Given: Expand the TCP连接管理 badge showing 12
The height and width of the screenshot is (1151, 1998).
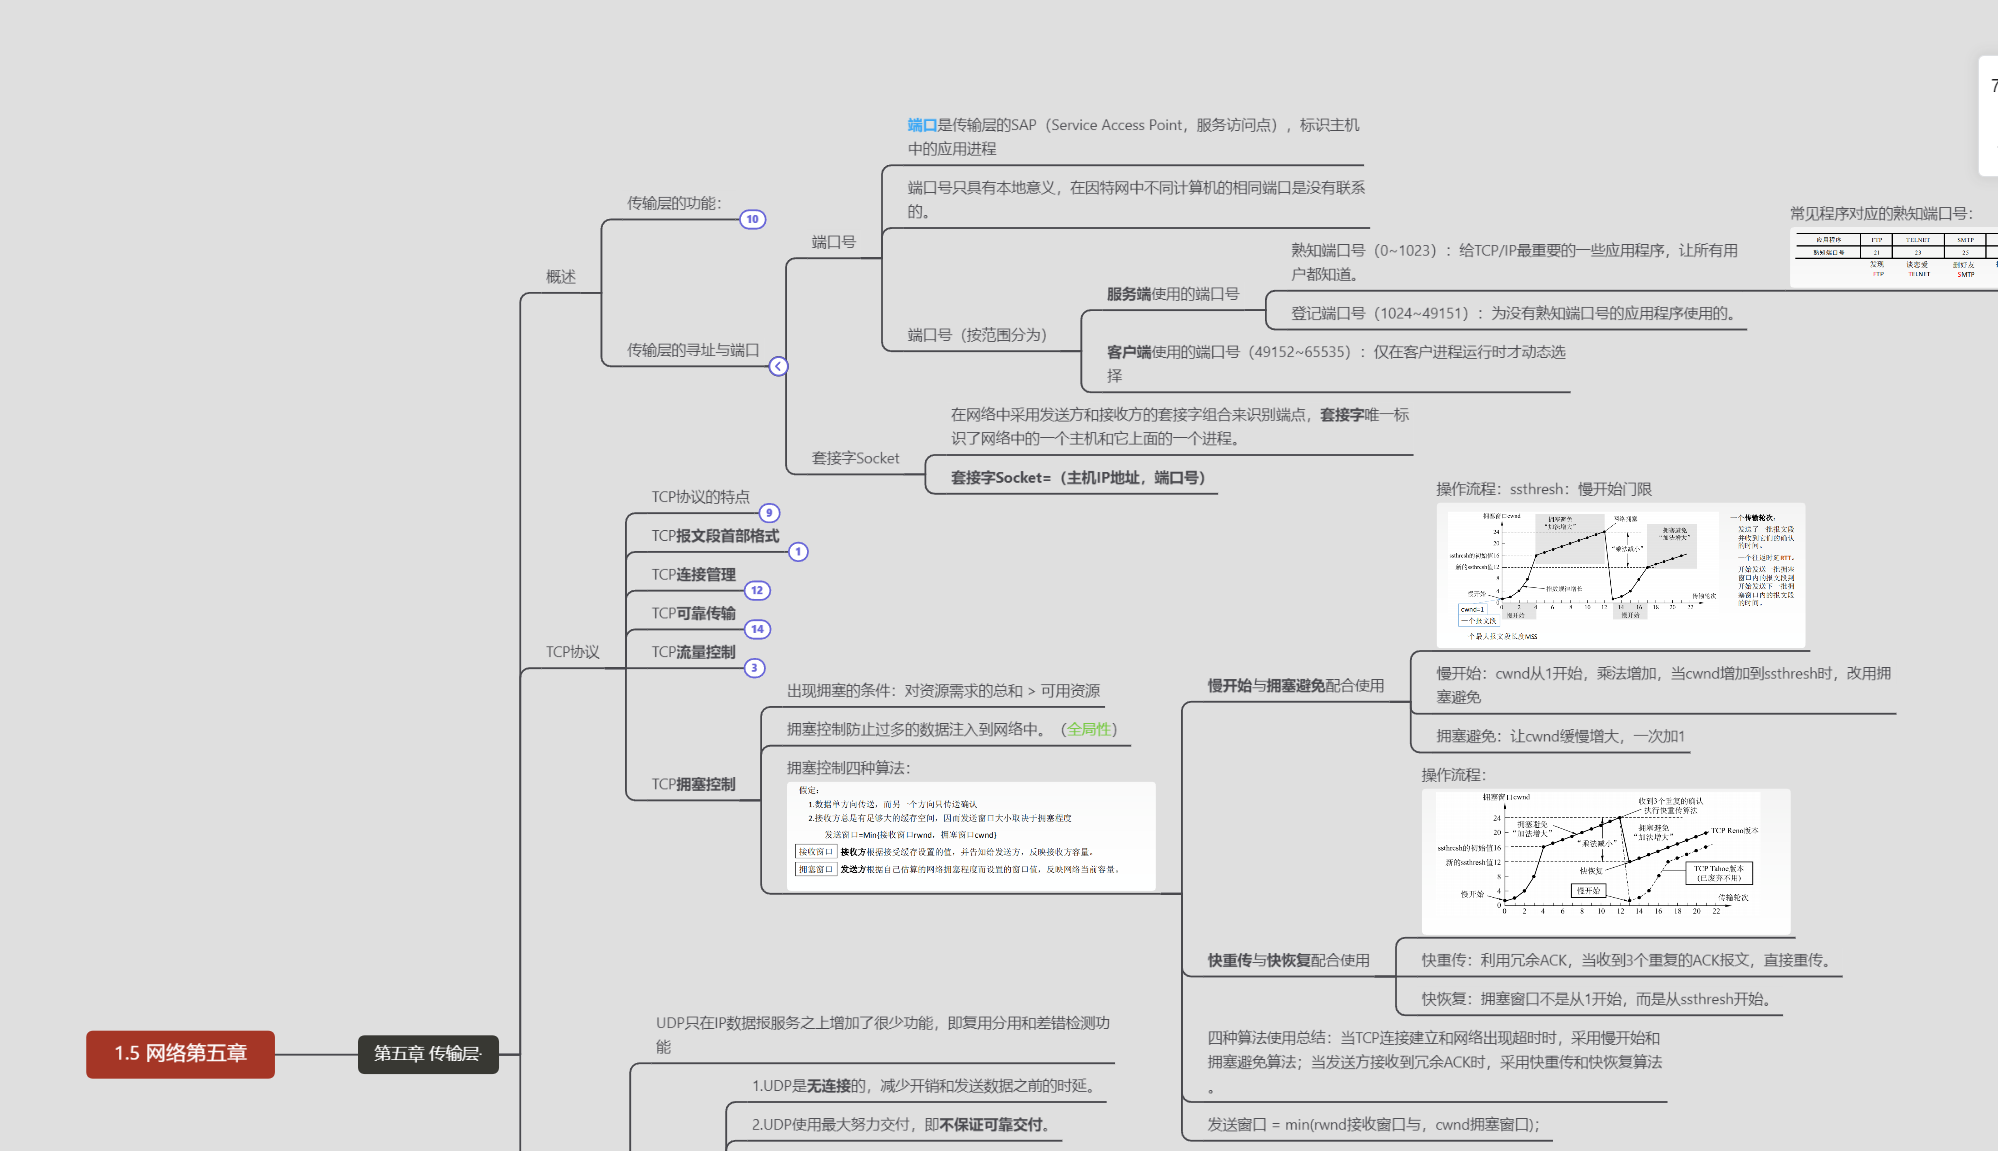Looking at the screenshot, I should (x=757, y=590).
